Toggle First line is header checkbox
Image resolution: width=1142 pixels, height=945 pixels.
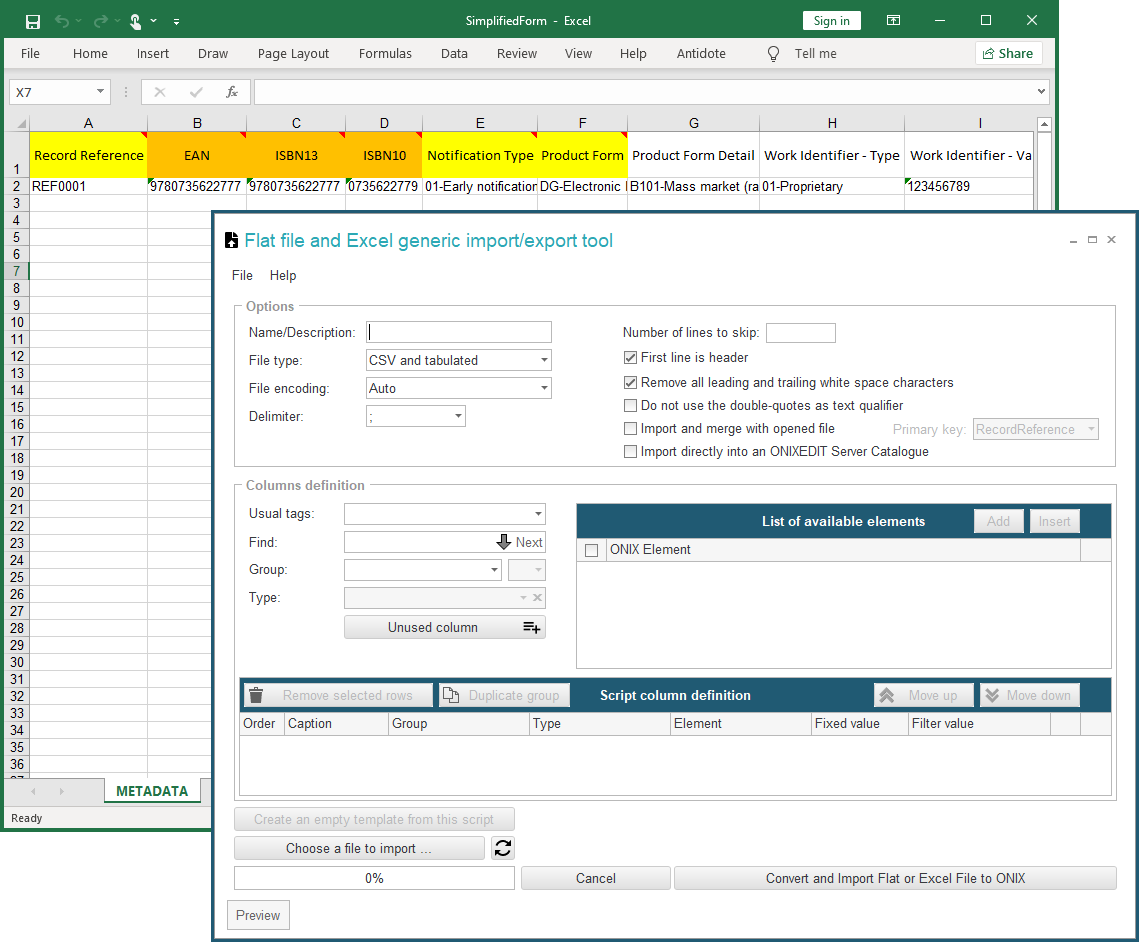click(631, 357)
